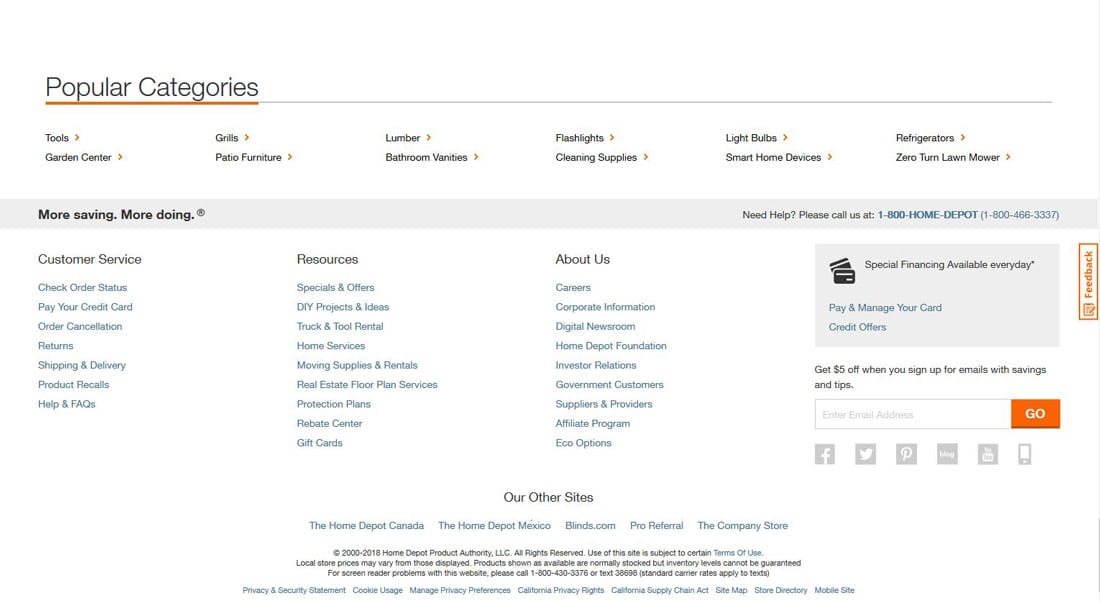Open Shipping & Delivery page
Viewport: 1100px width, 602px height.
tap(82, 365)
